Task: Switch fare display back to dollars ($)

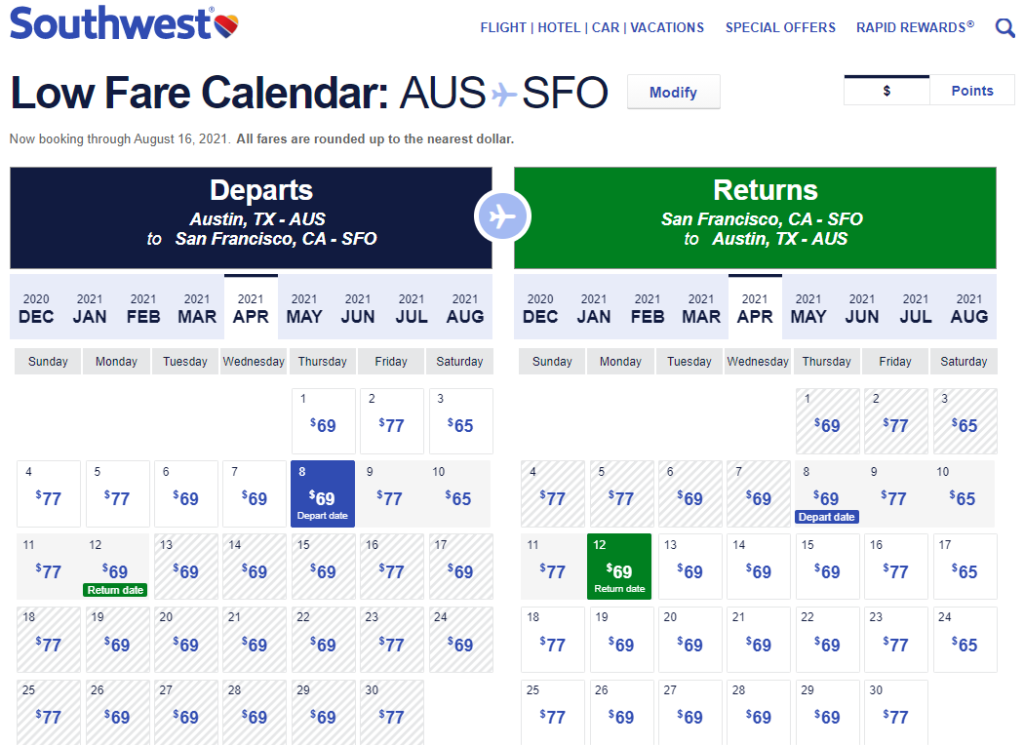Action: pyautogui.click(x=887, y=90)
